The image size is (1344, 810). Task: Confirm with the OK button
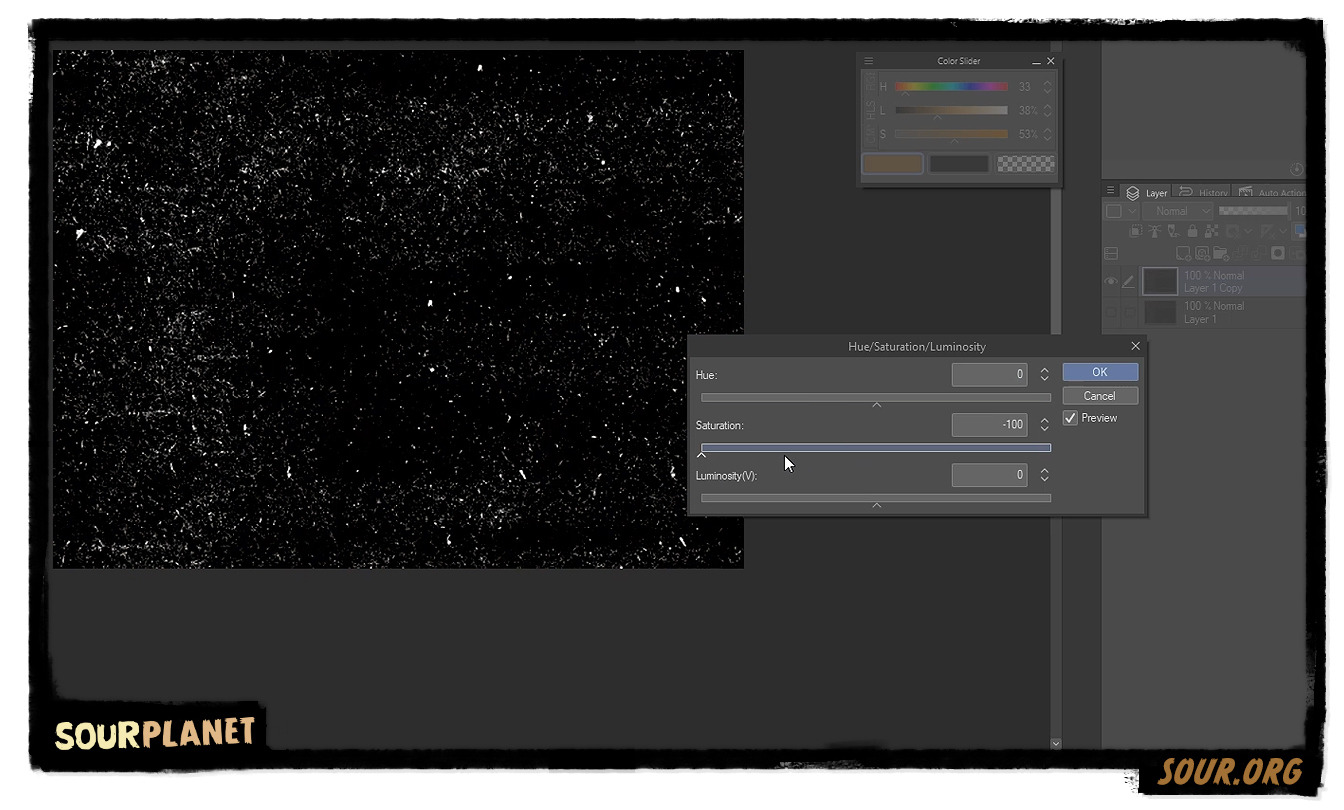coord(1099,371)
